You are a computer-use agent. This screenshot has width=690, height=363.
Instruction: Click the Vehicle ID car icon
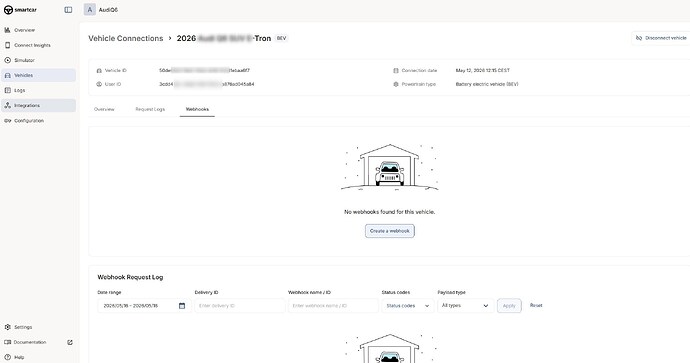point(99,70)
